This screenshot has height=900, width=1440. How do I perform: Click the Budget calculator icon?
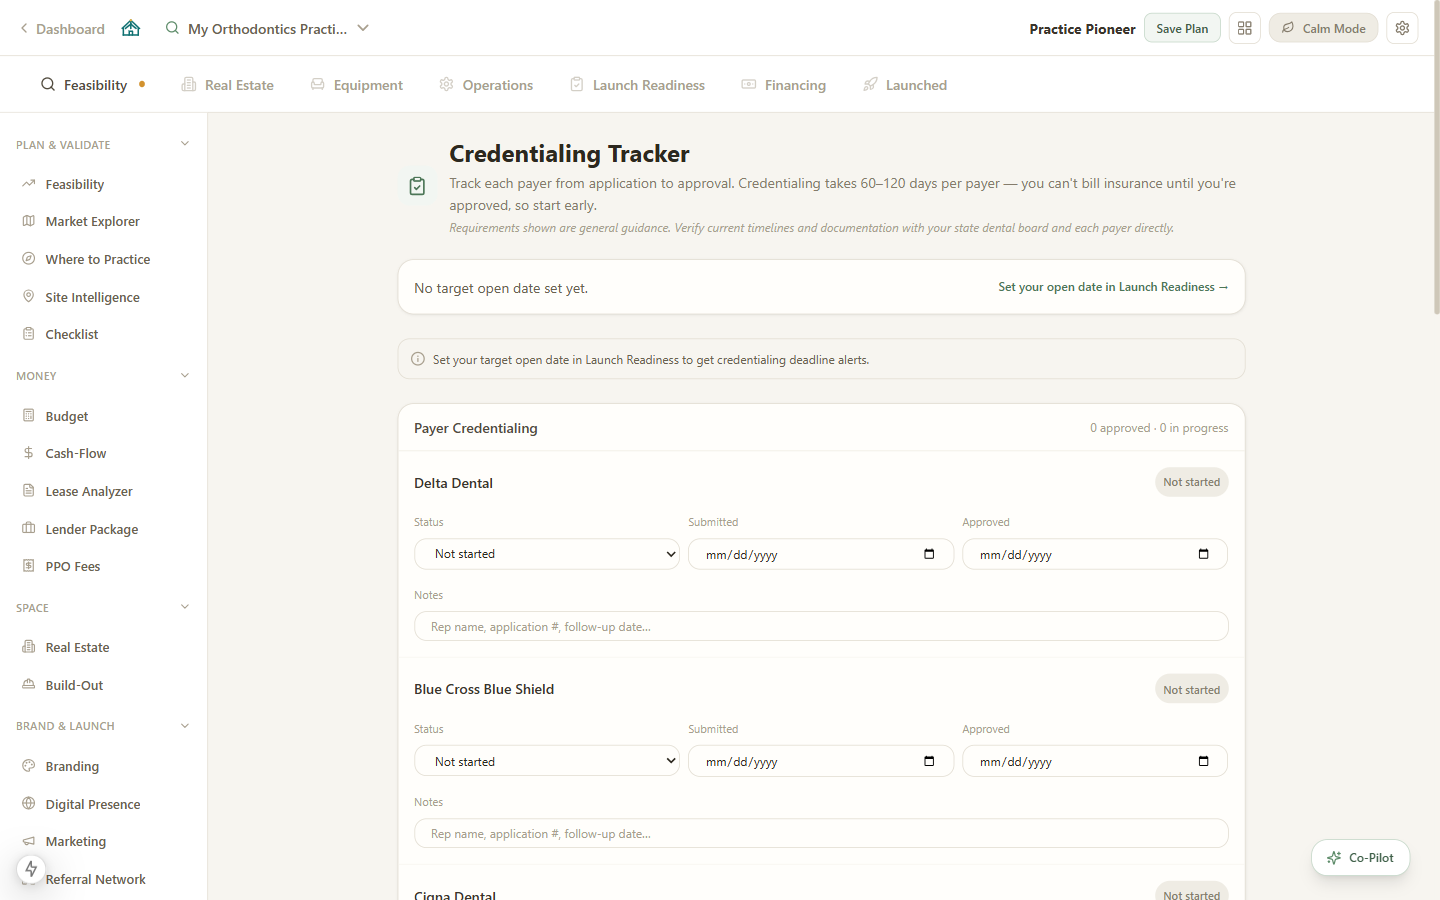pos(29,415)
